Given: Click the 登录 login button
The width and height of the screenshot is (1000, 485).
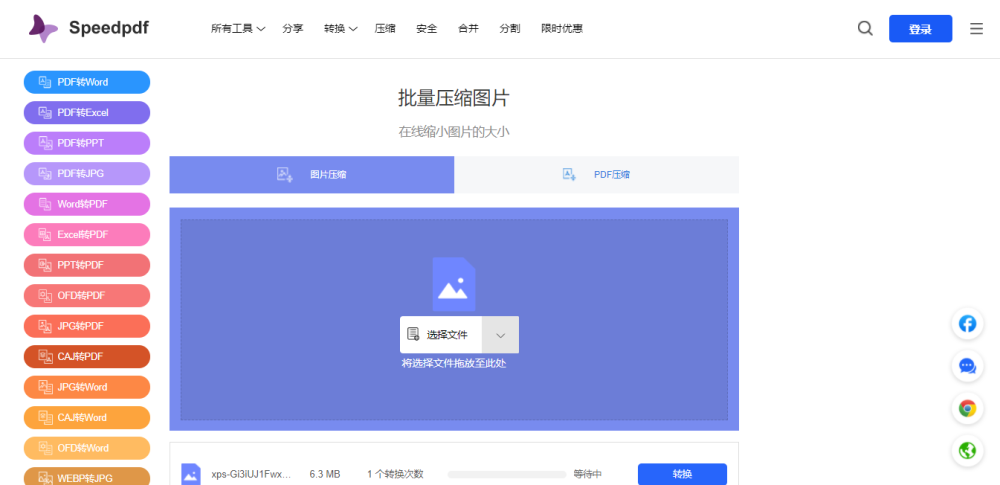Looking at the screenshot, I should 920,29.
